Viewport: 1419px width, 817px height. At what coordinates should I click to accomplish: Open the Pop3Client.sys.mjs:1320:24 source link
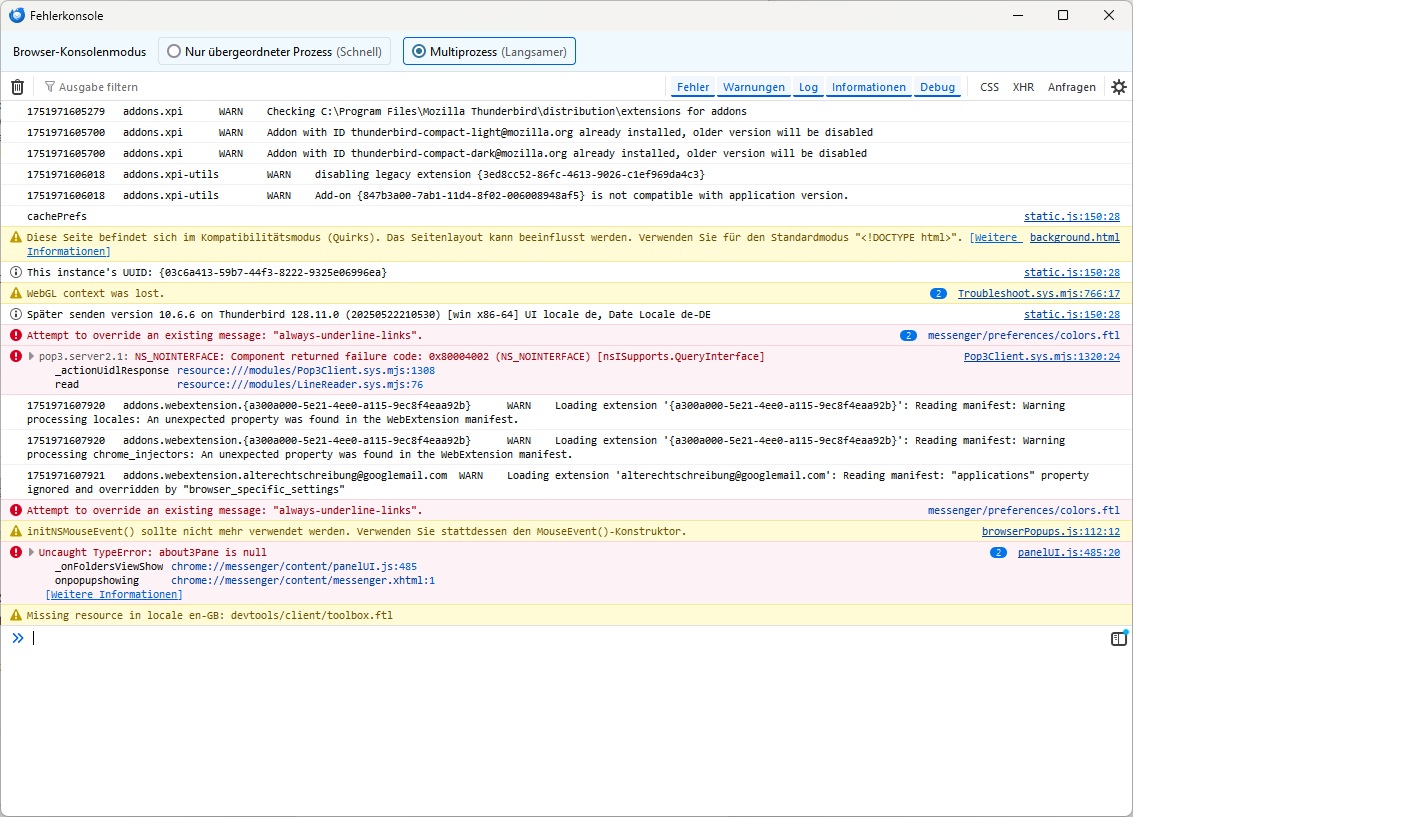tap(1041, 356)
